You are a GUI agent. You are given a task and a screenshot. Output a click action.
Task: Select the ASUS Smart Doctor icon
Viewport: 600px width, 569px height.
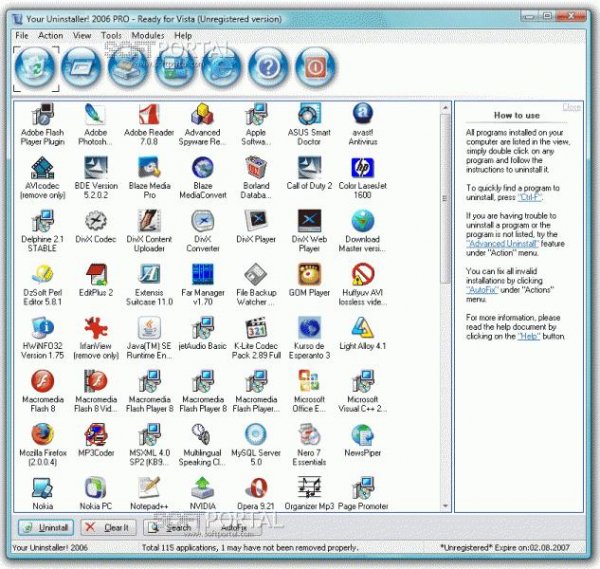point(309,114)
